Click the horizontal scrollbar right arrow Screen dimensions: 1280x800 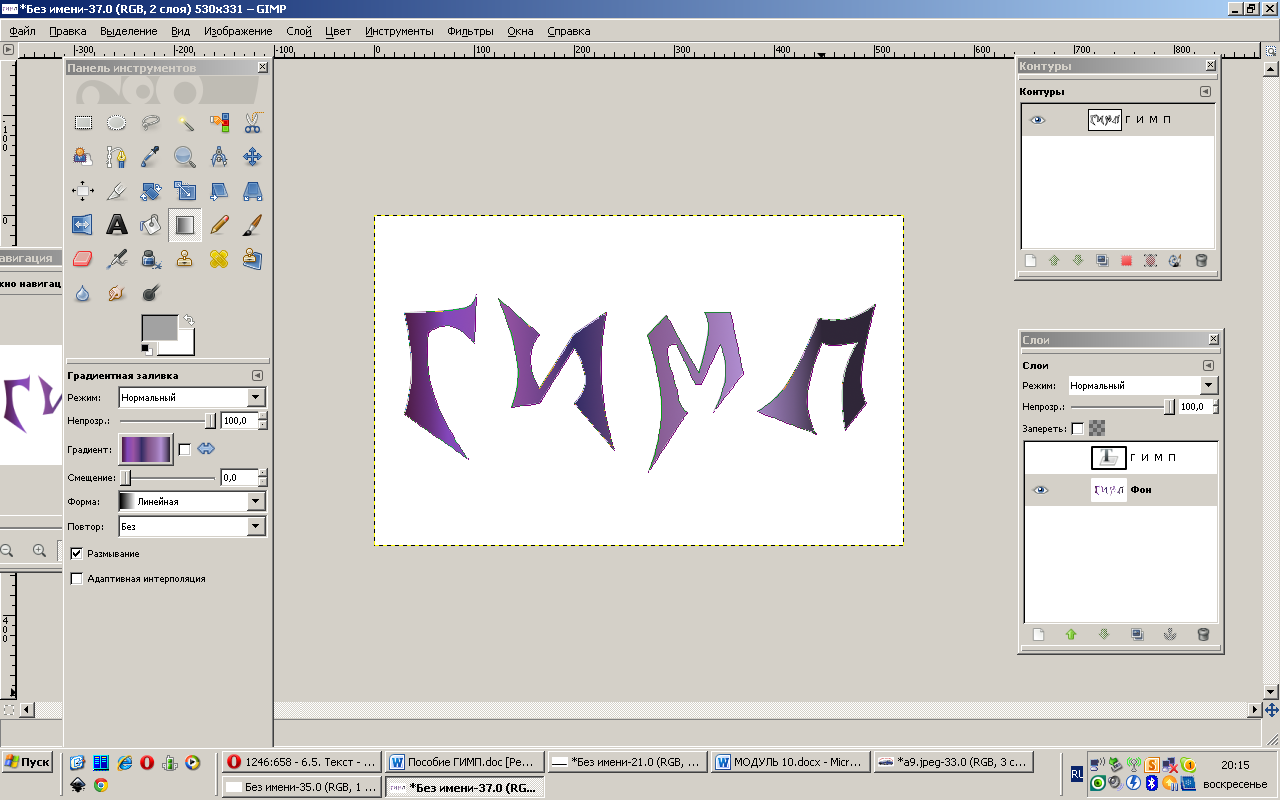1255,710
